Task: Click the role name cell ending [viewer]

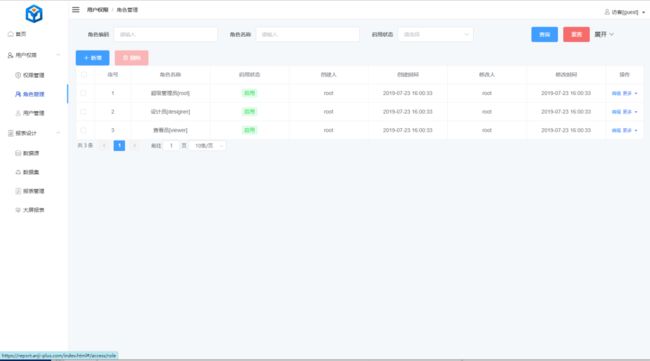Action: tap(170, 130)
